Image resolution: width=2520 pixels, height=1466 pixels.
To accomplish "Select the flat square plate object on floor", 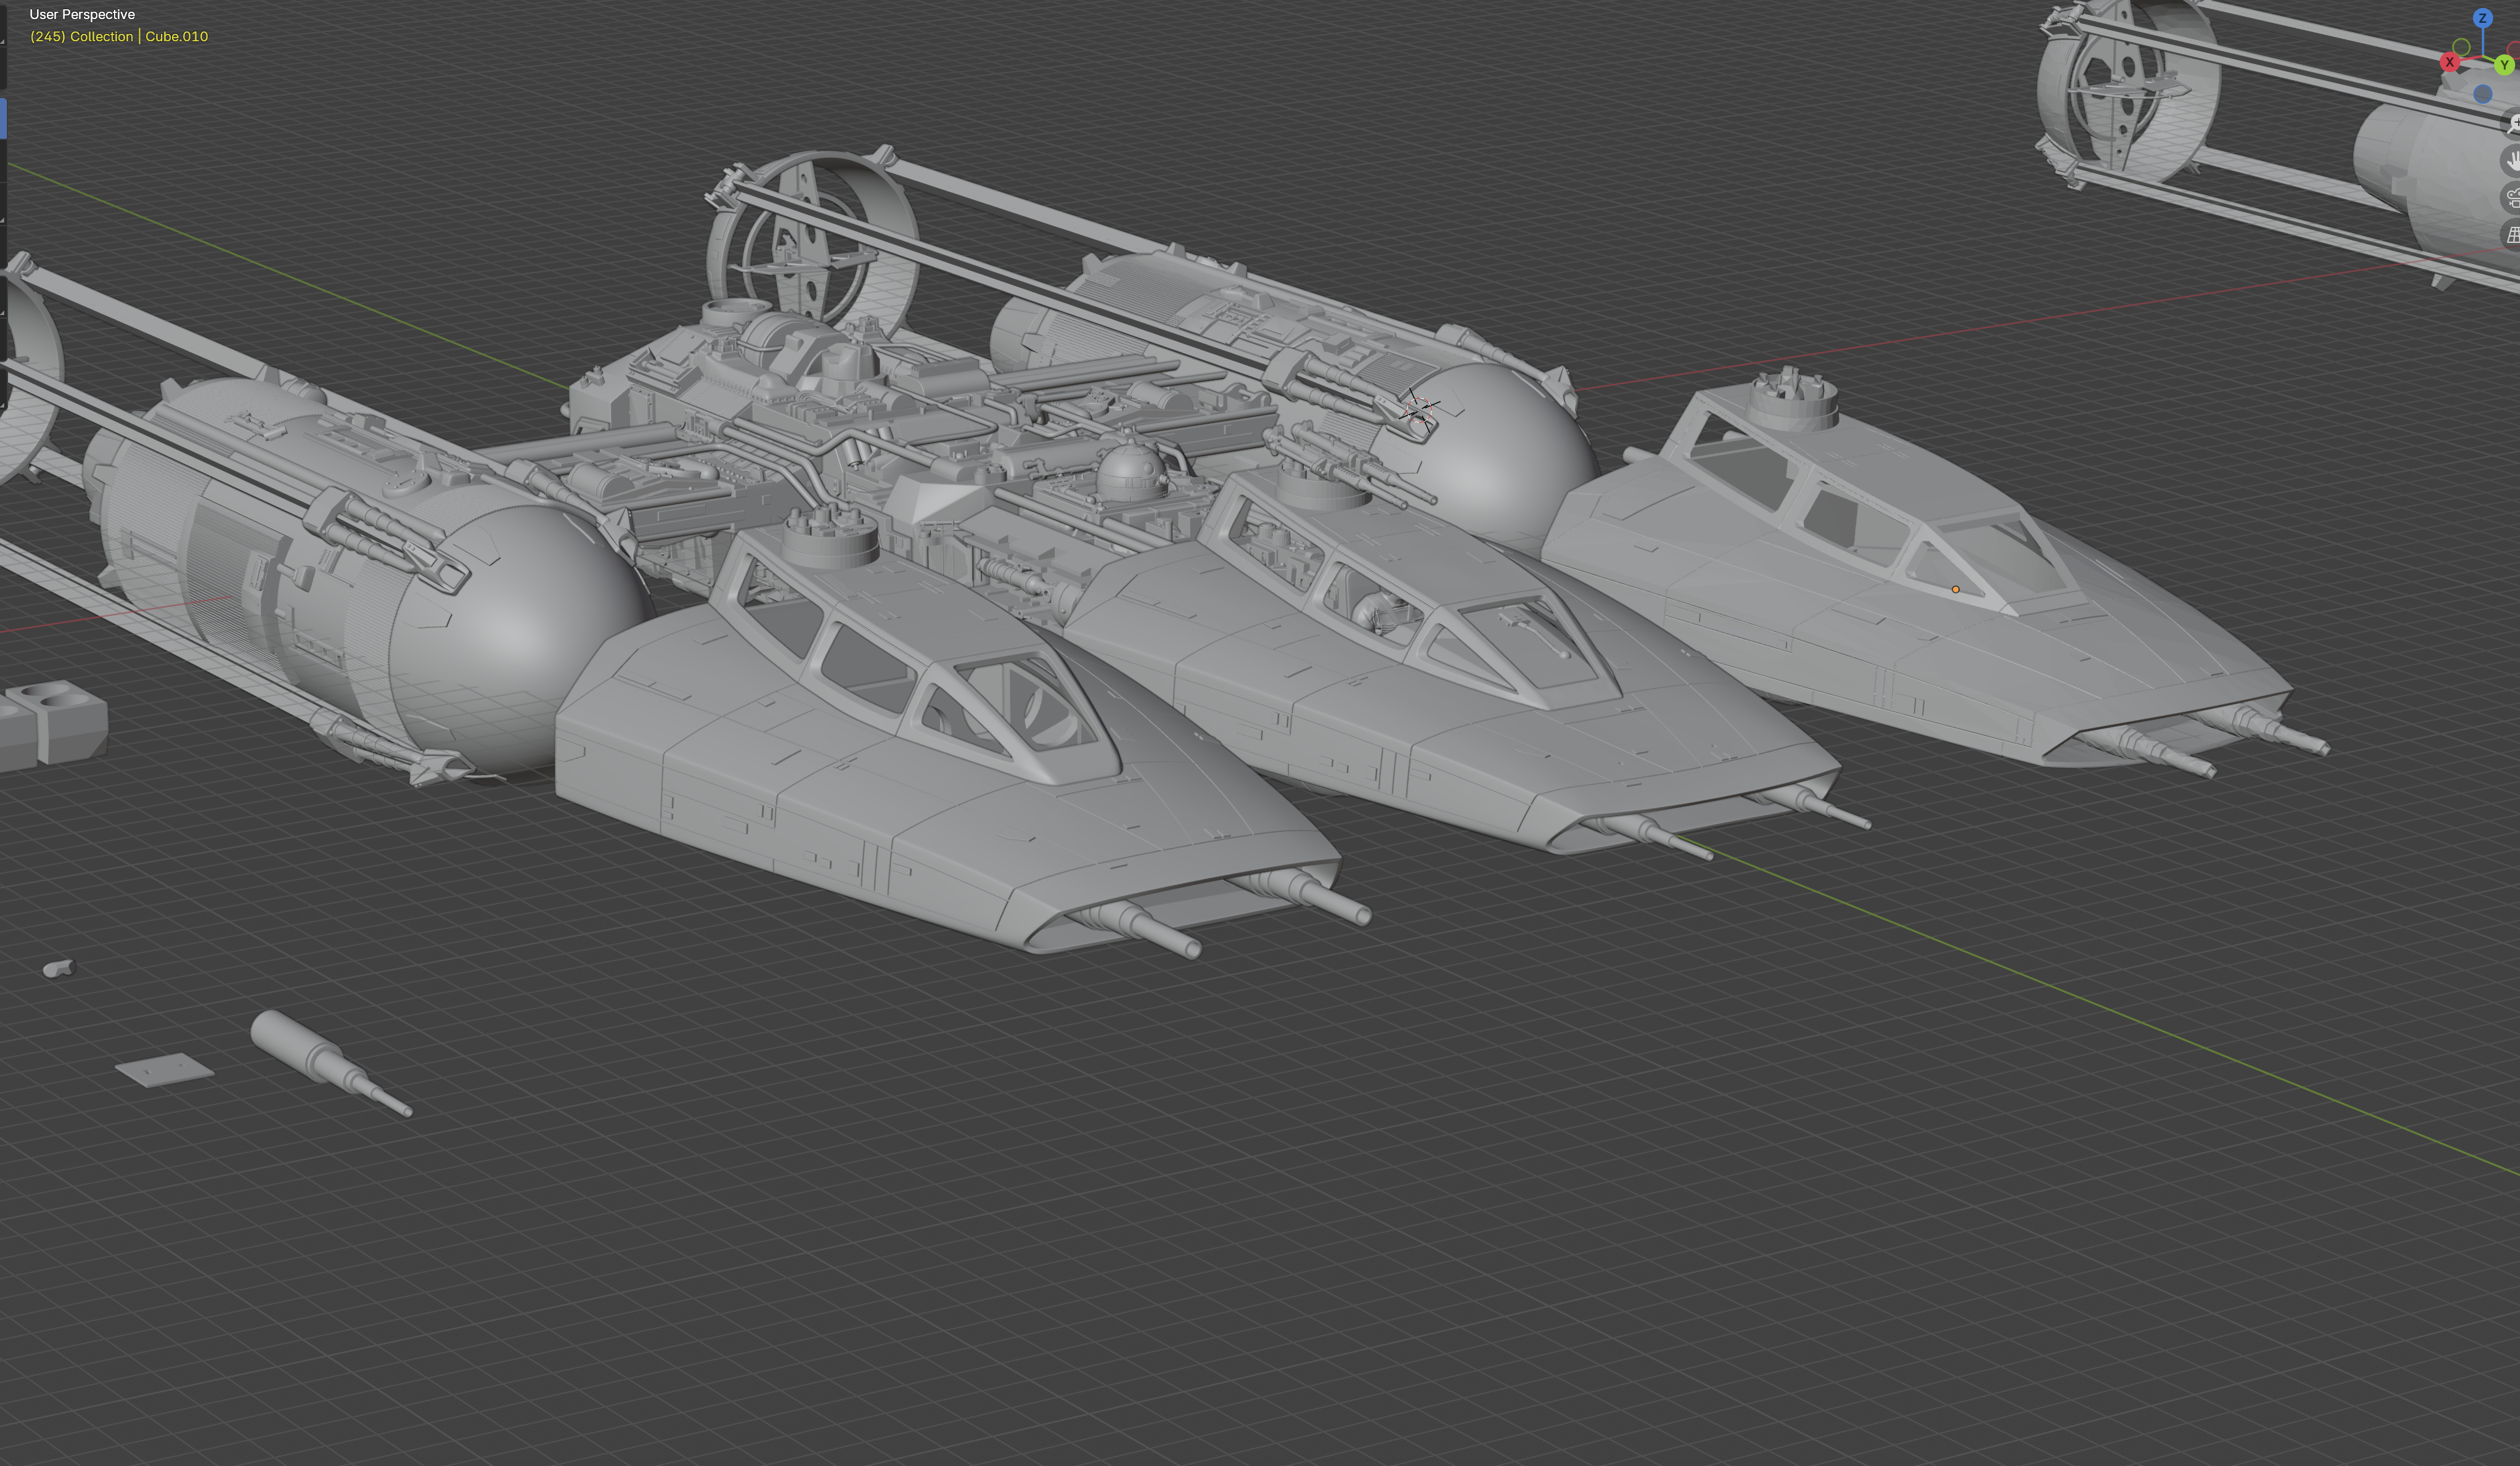I will pyautogui.click(x=164, y=1069).
